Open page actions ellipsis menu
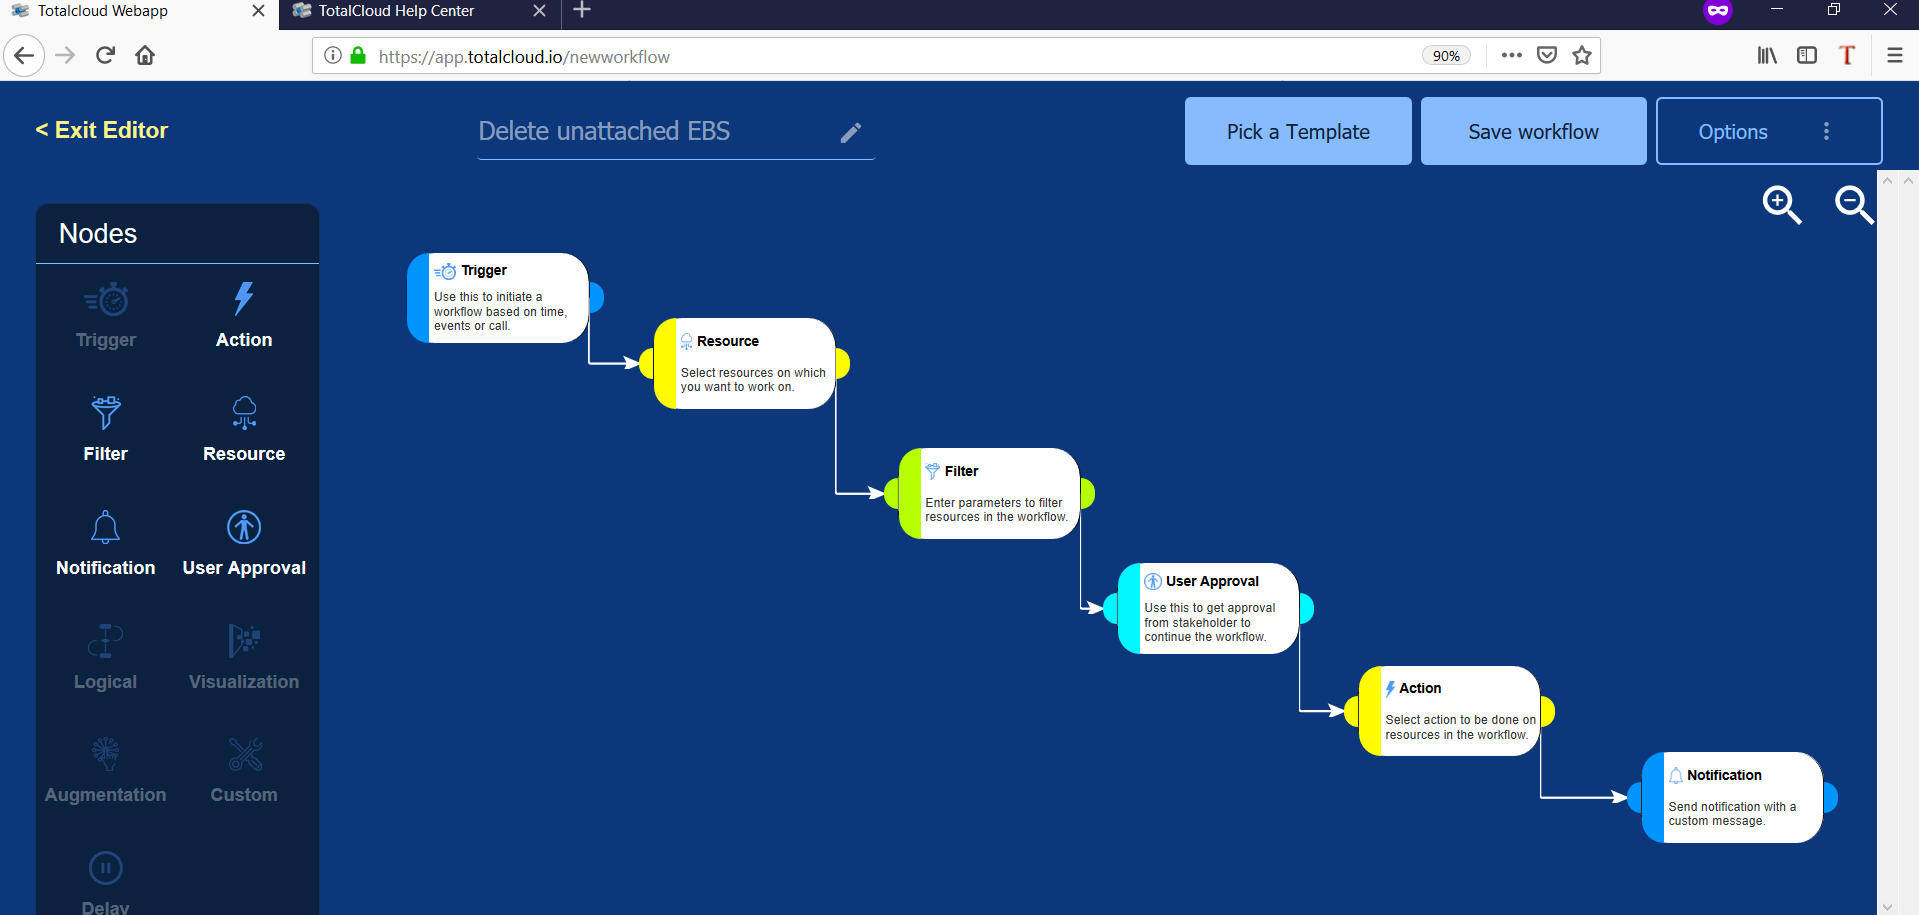 [x=1512, y=56]
